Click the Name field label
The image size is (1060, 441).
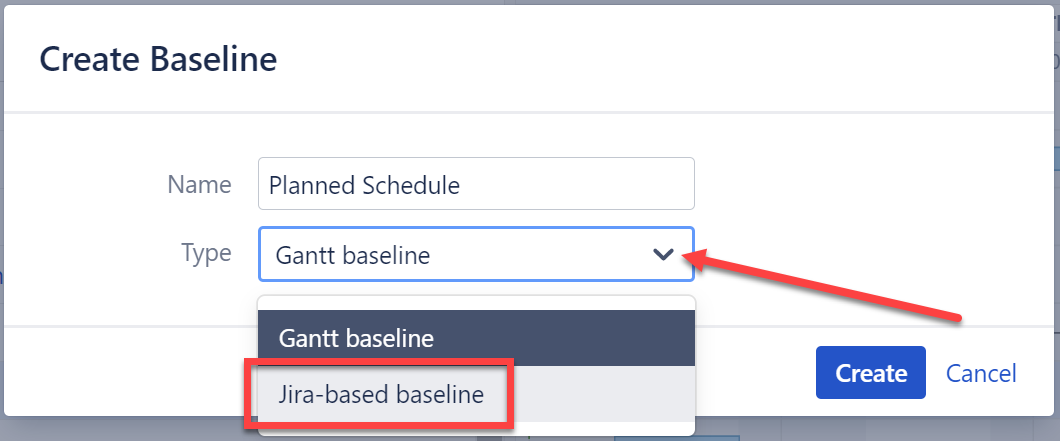click(199, 184)
